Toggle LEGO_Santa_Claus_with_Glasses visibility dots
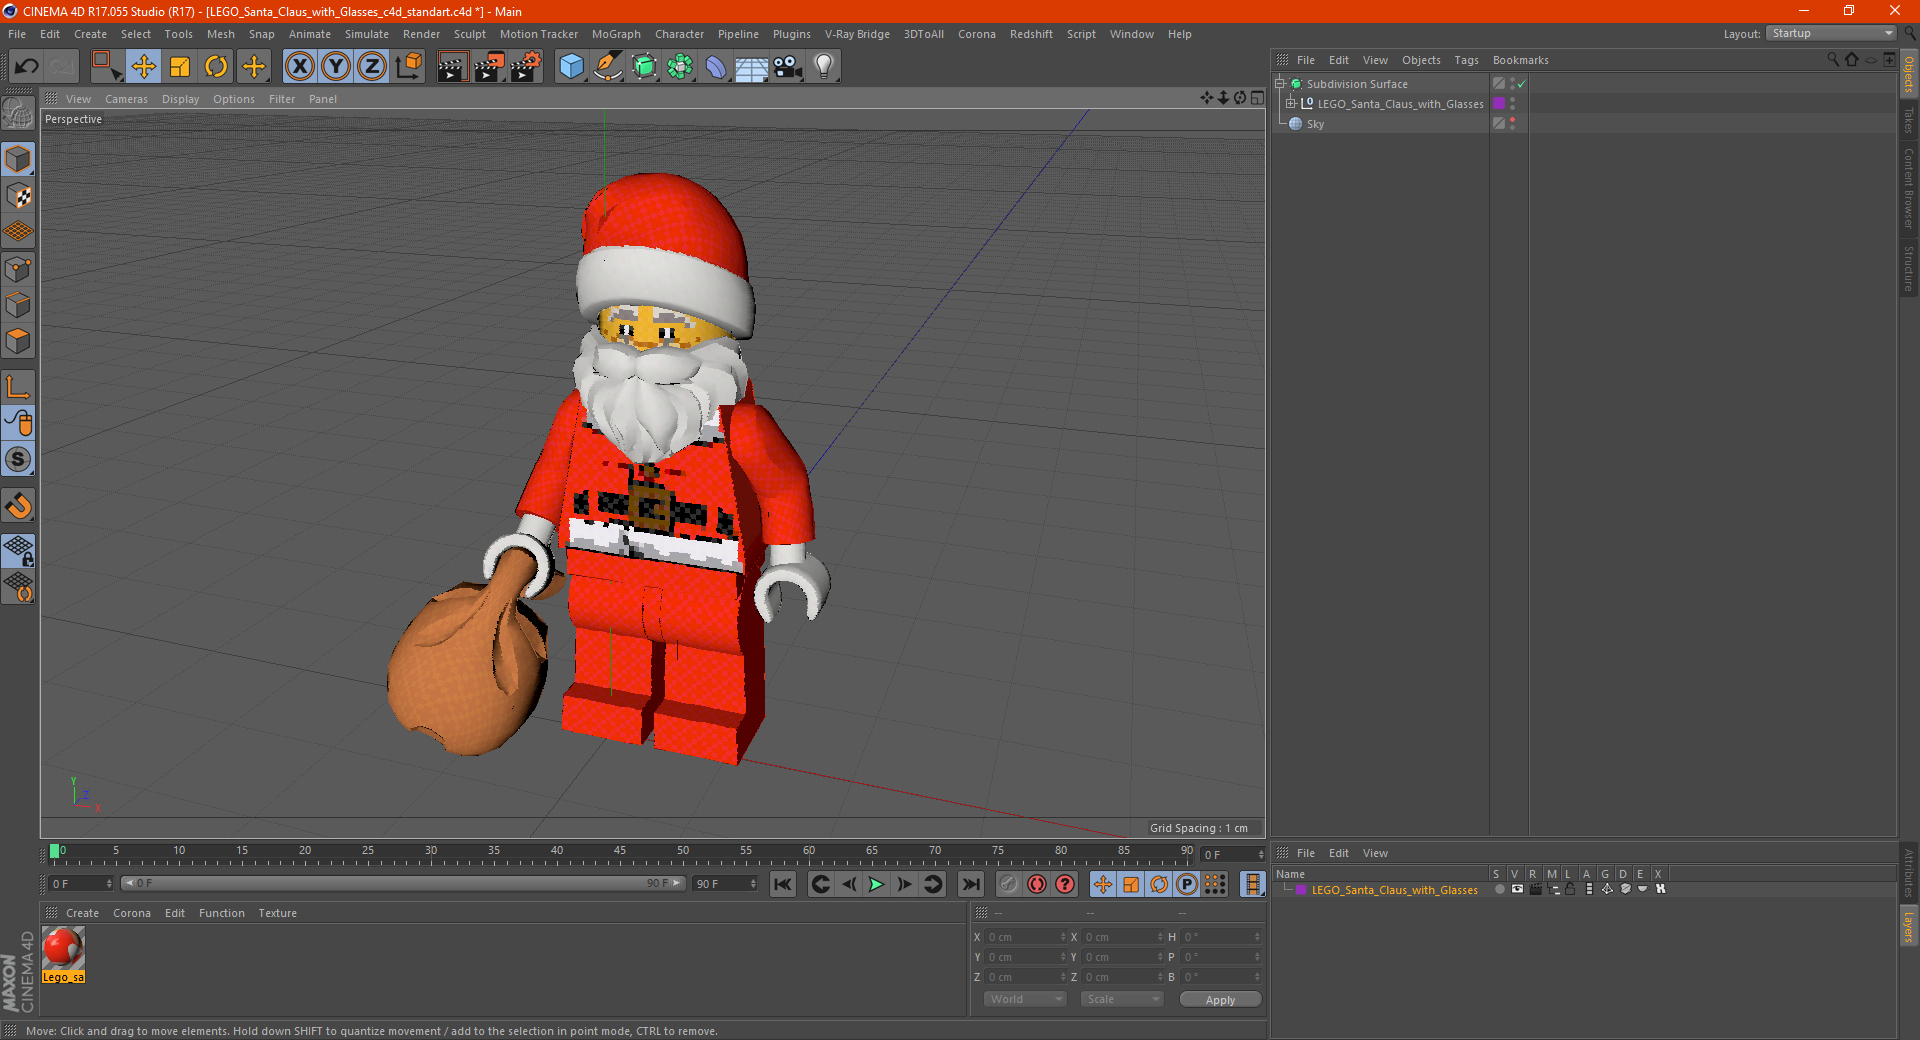Image resolution: width=1920 pixels, height=1040 pixels. (x=1513, y=104)
